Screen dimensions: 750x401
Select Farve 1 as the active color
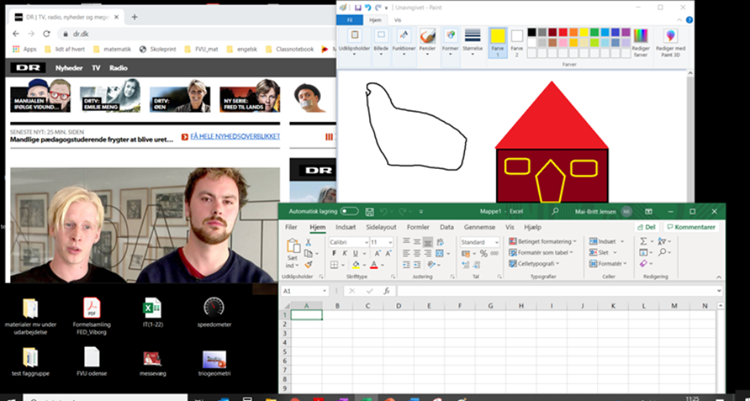coord(497,41)
